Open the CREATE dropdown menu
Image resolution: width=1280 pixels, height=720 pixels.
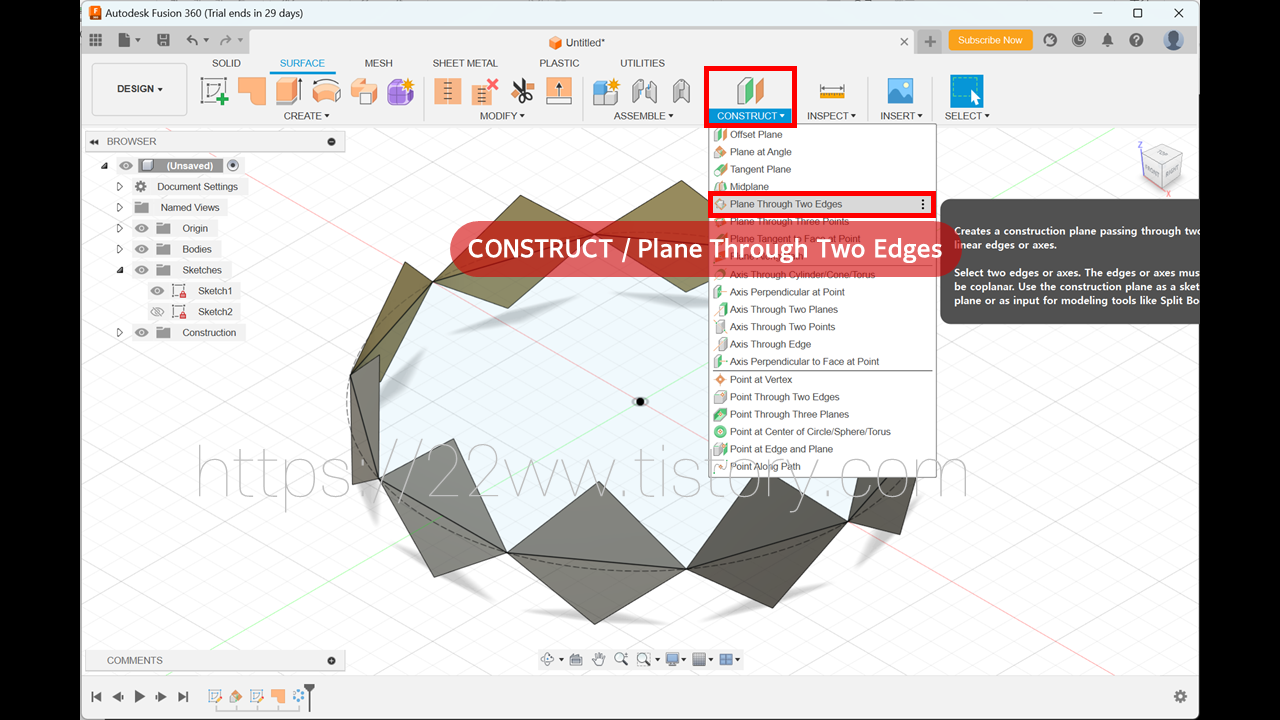[306, 116]
